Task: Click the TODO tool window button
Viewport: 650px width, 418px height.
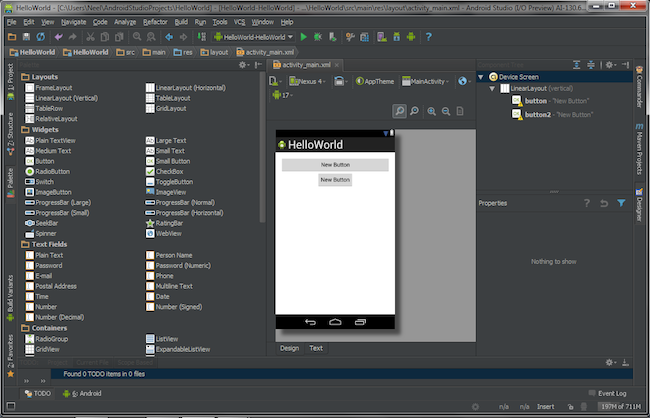Action: click(39, 394)
